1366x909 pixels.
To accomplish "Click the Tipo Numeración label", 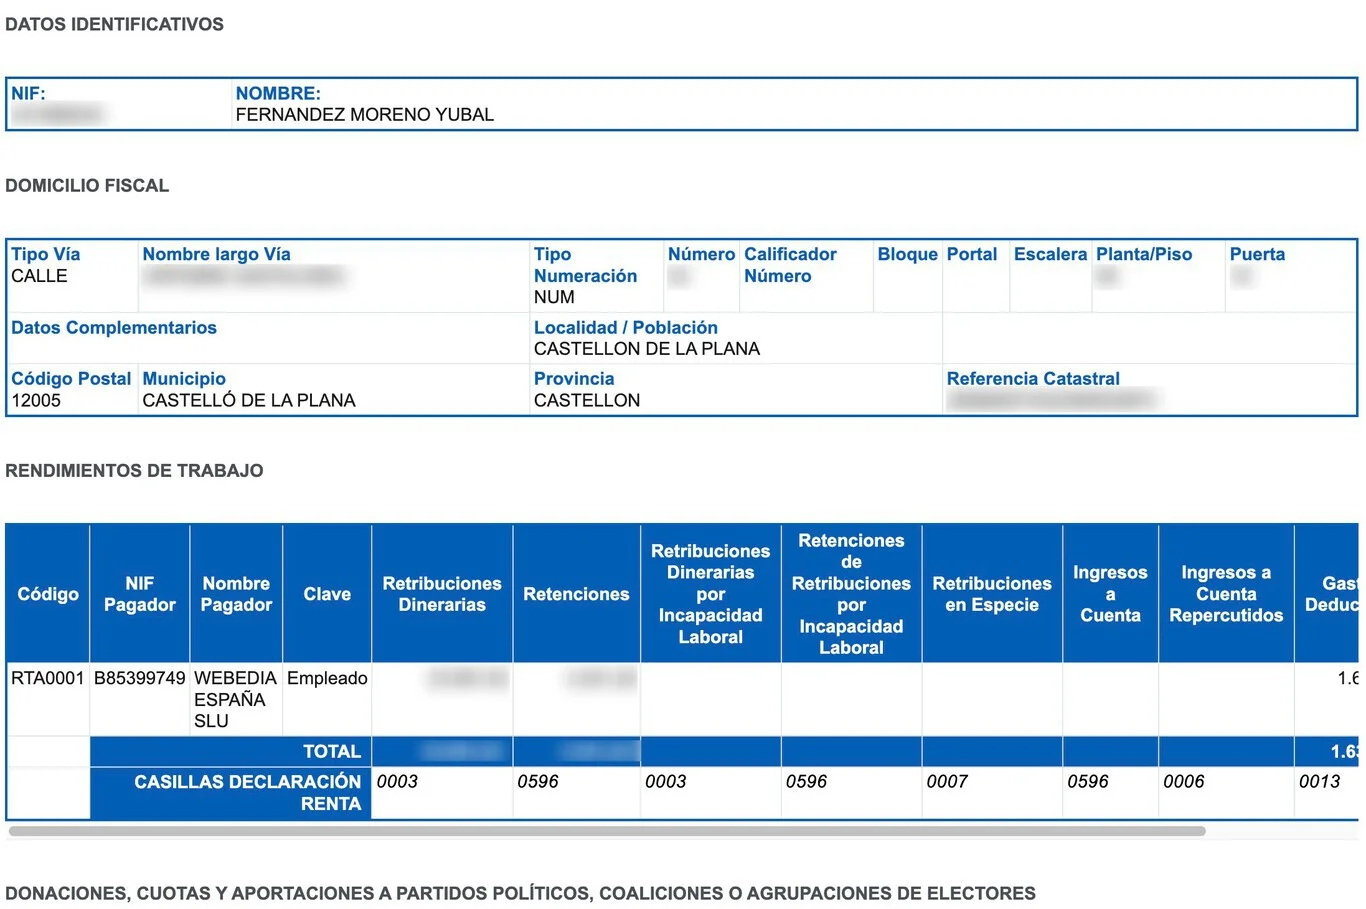I will click(585, 265).
